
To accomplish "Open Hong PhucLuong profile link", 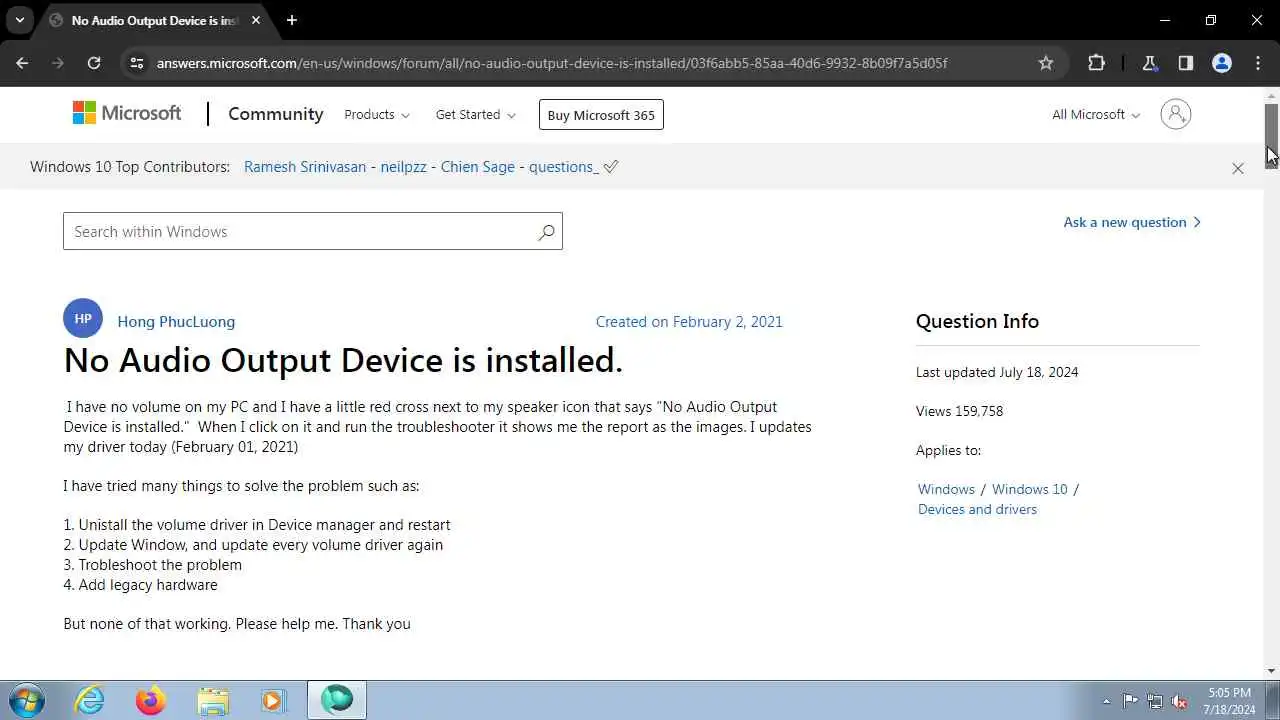I will point(176,322).
